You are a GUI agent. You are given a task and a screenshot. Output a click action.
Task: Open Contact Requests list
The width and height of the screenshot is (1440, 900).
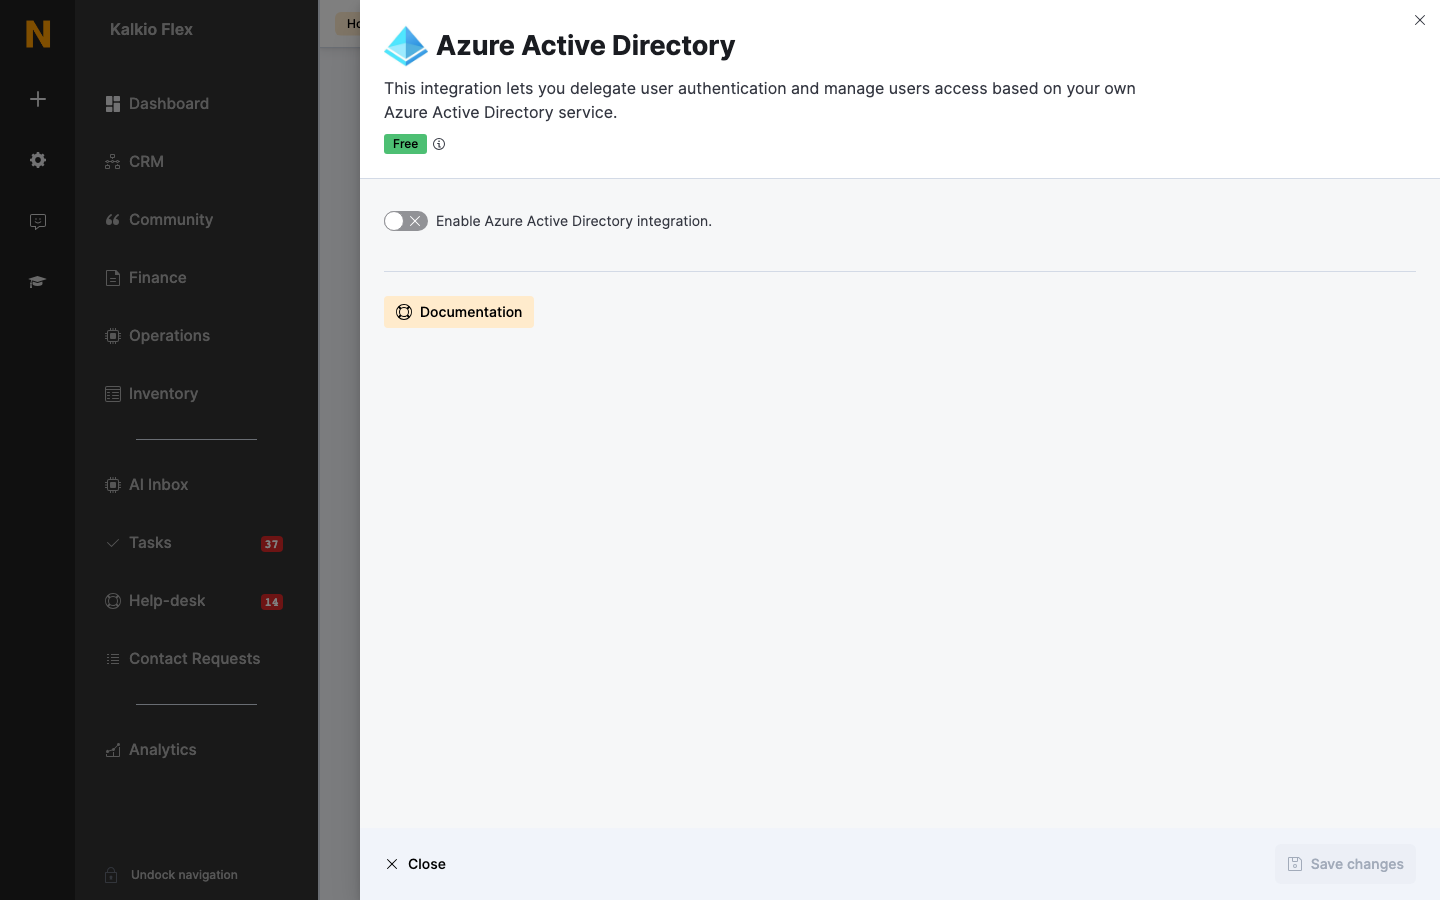point(196,659)
